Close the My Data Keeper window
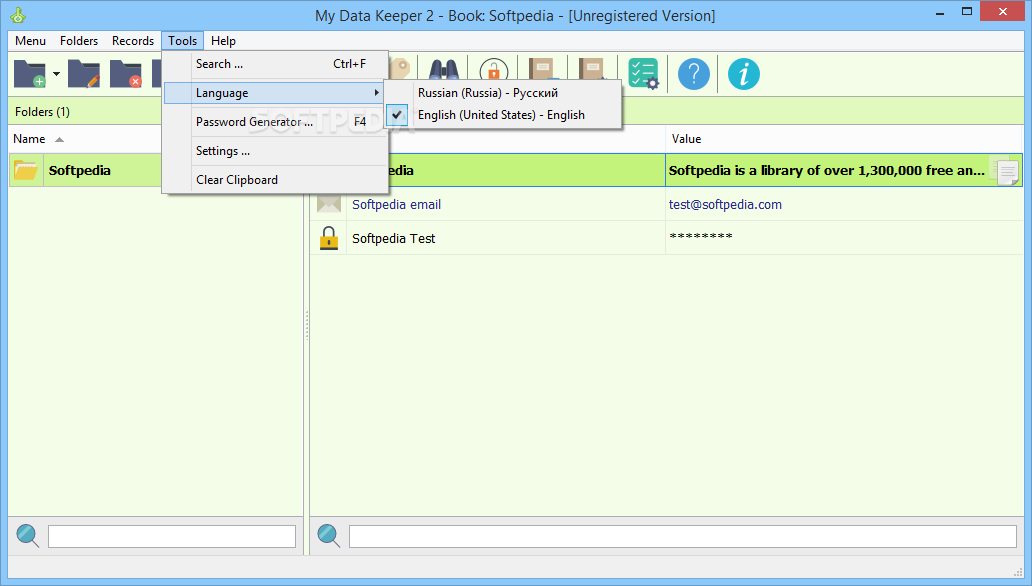 [x=1003, y=12]
